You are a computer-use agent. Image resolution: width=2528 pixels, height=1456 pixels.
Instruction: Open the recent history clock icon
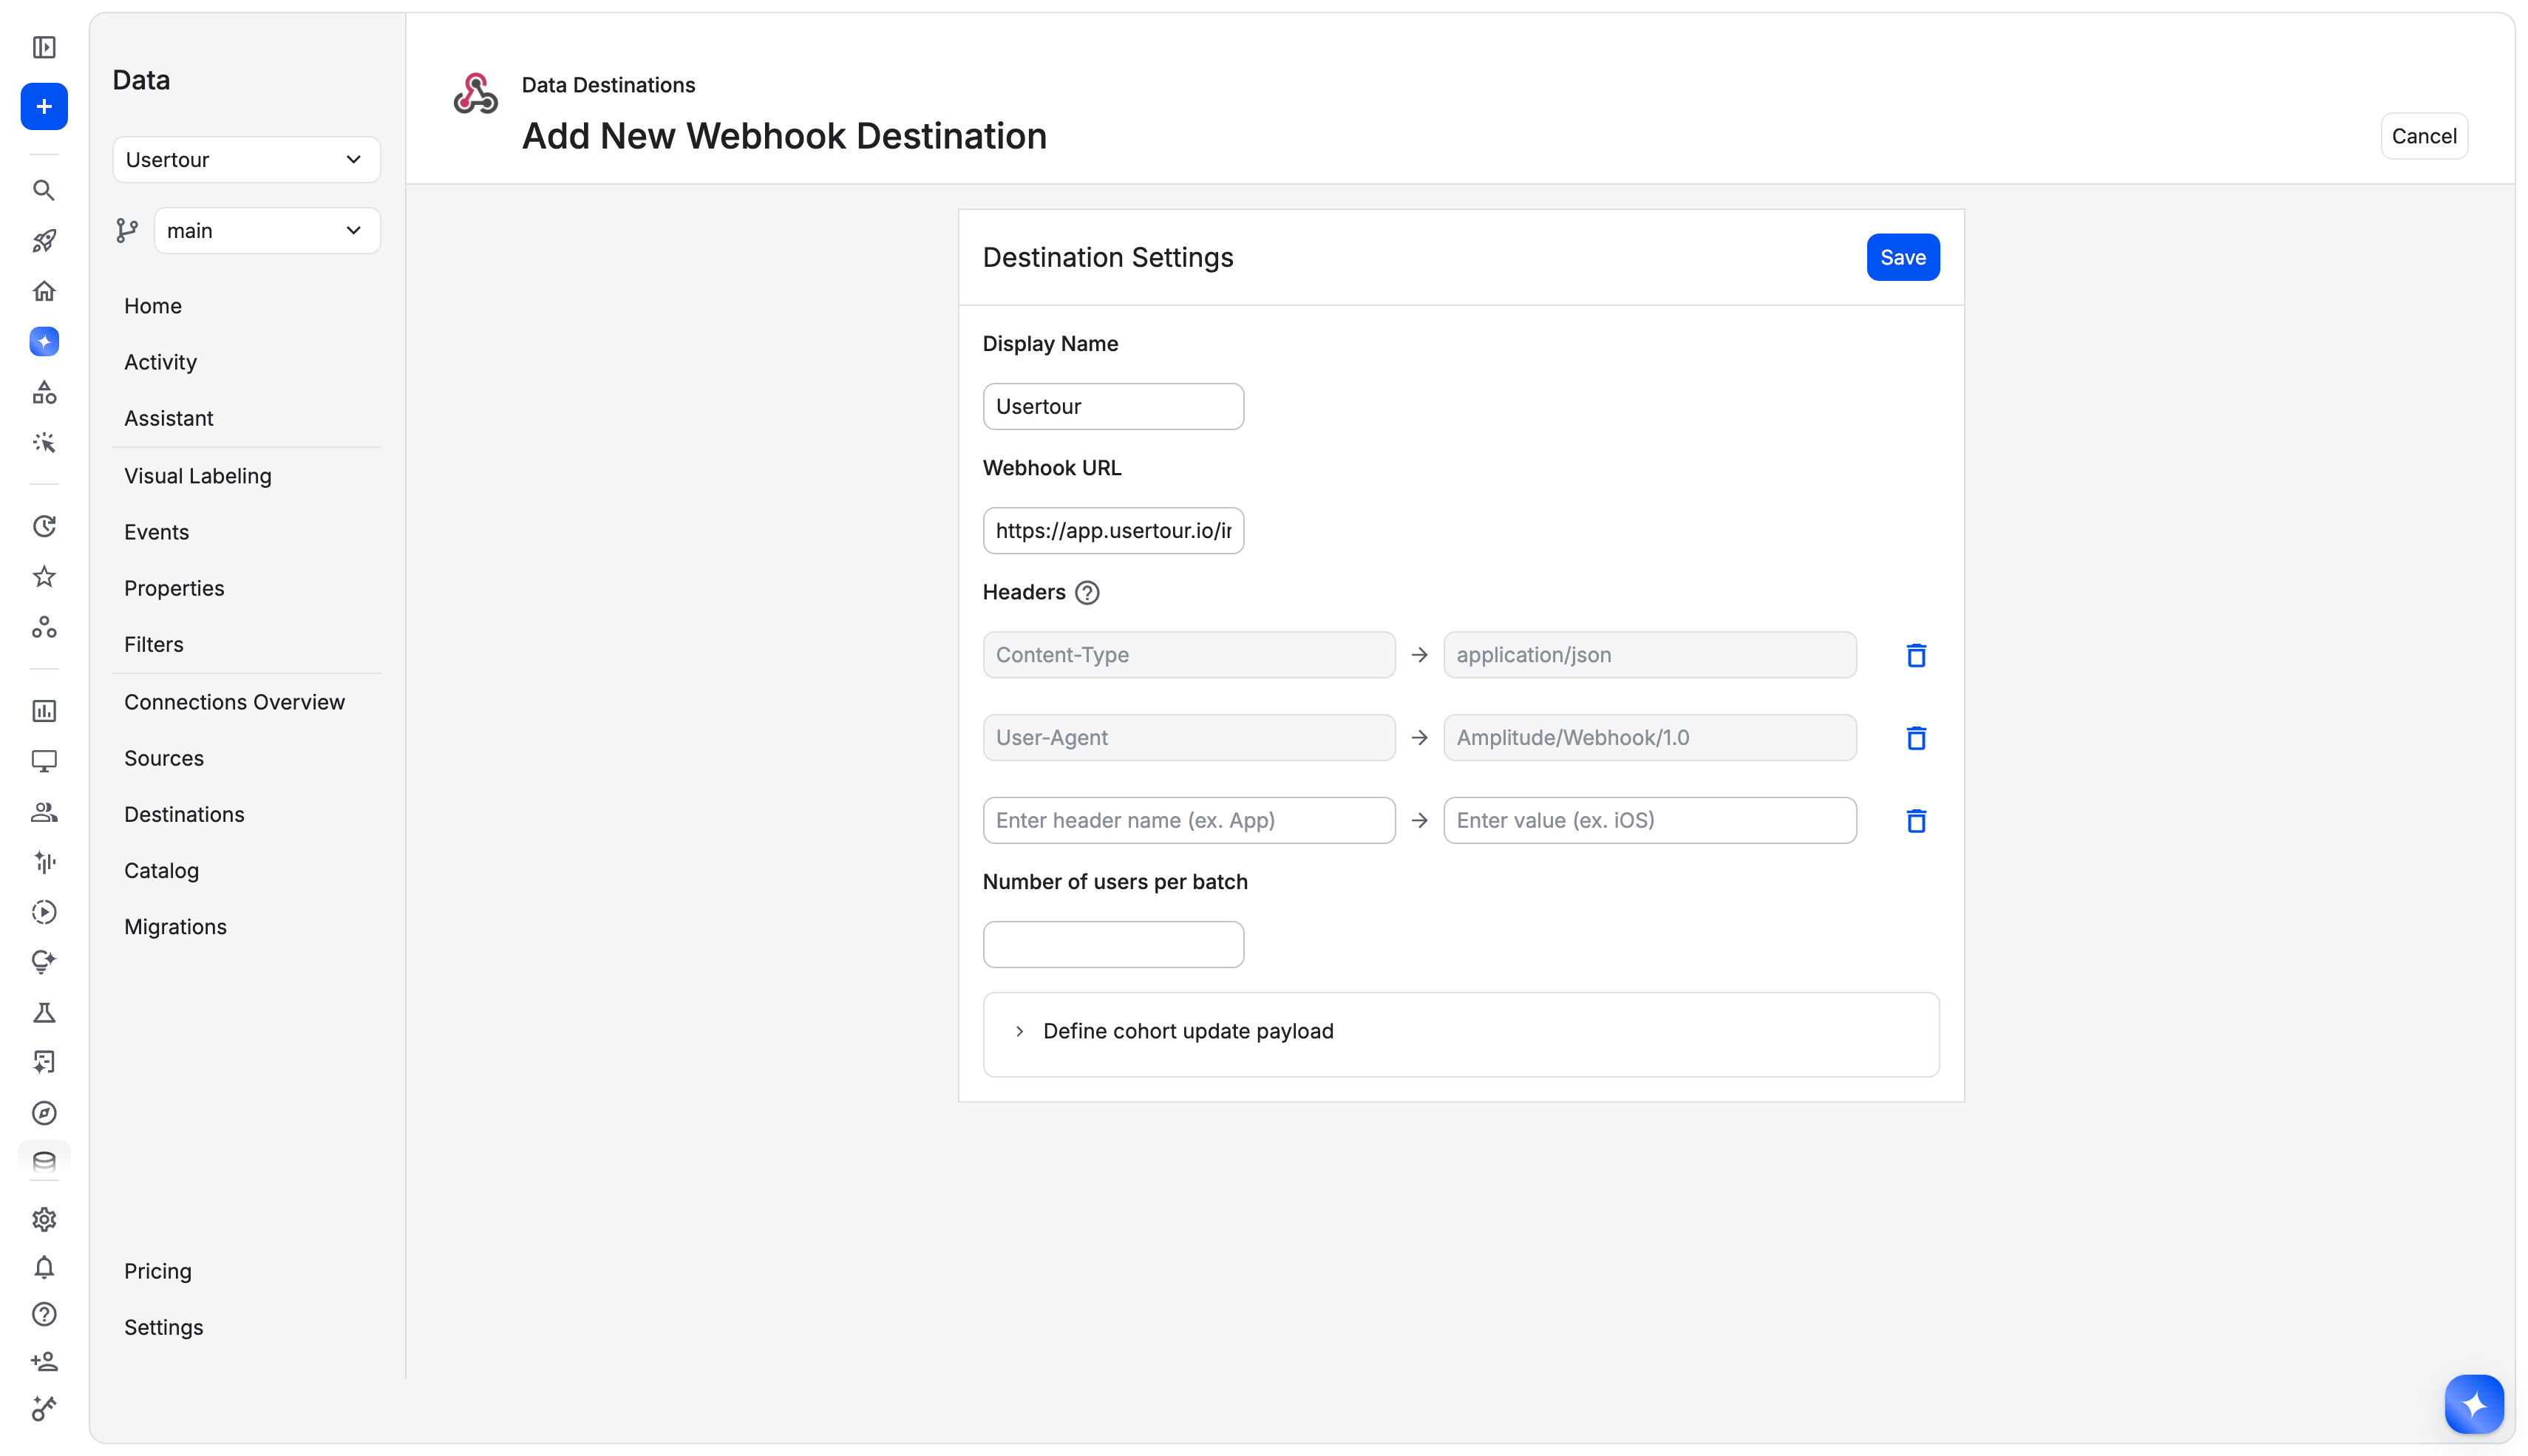(44, 526)
